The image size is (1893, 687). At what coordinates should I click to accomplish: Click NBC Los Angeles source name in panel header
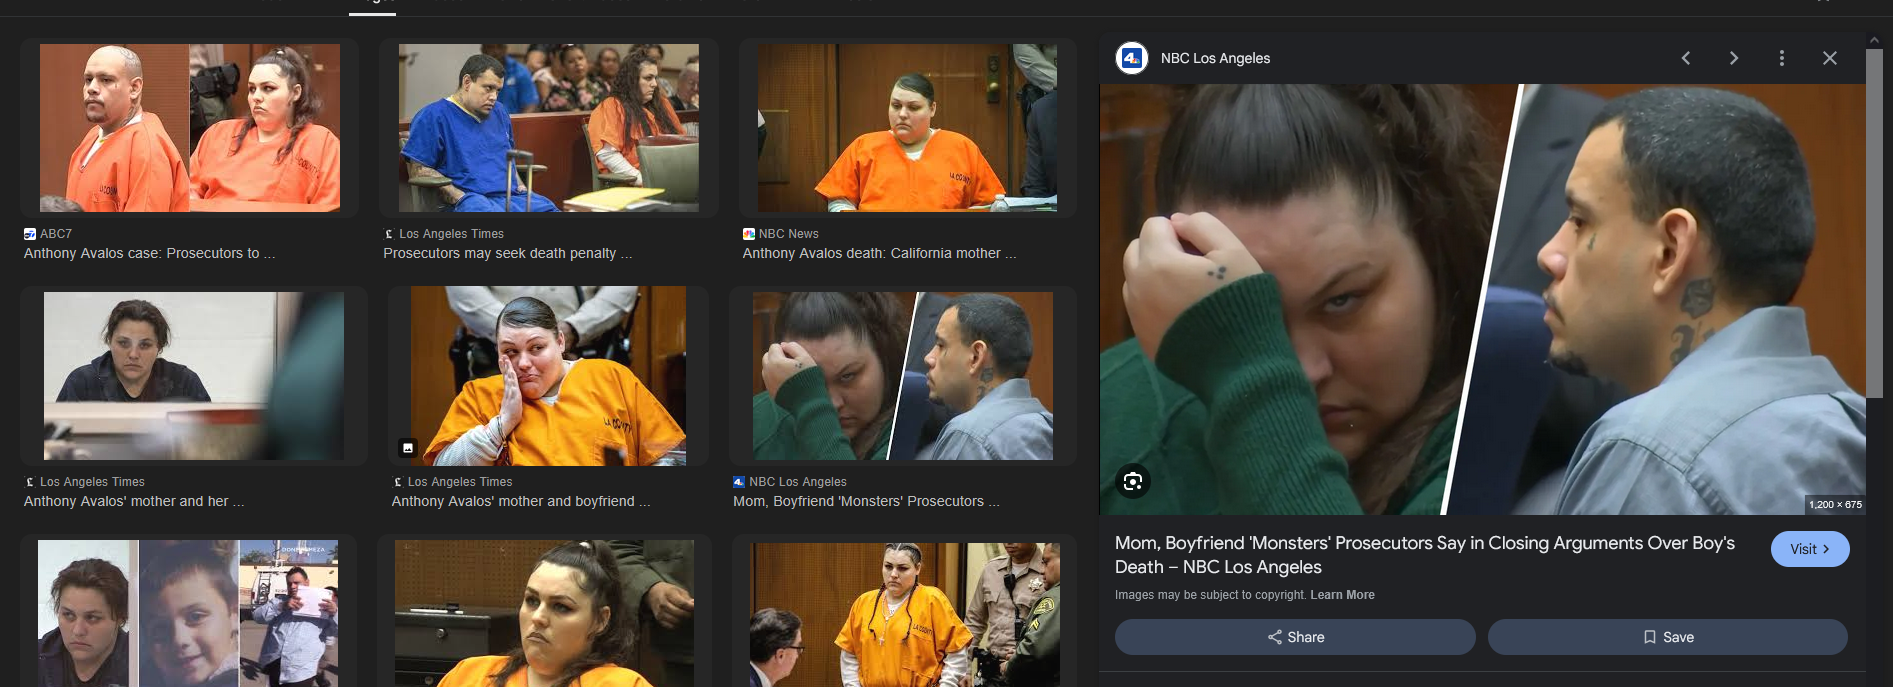tap(1215, 58)
